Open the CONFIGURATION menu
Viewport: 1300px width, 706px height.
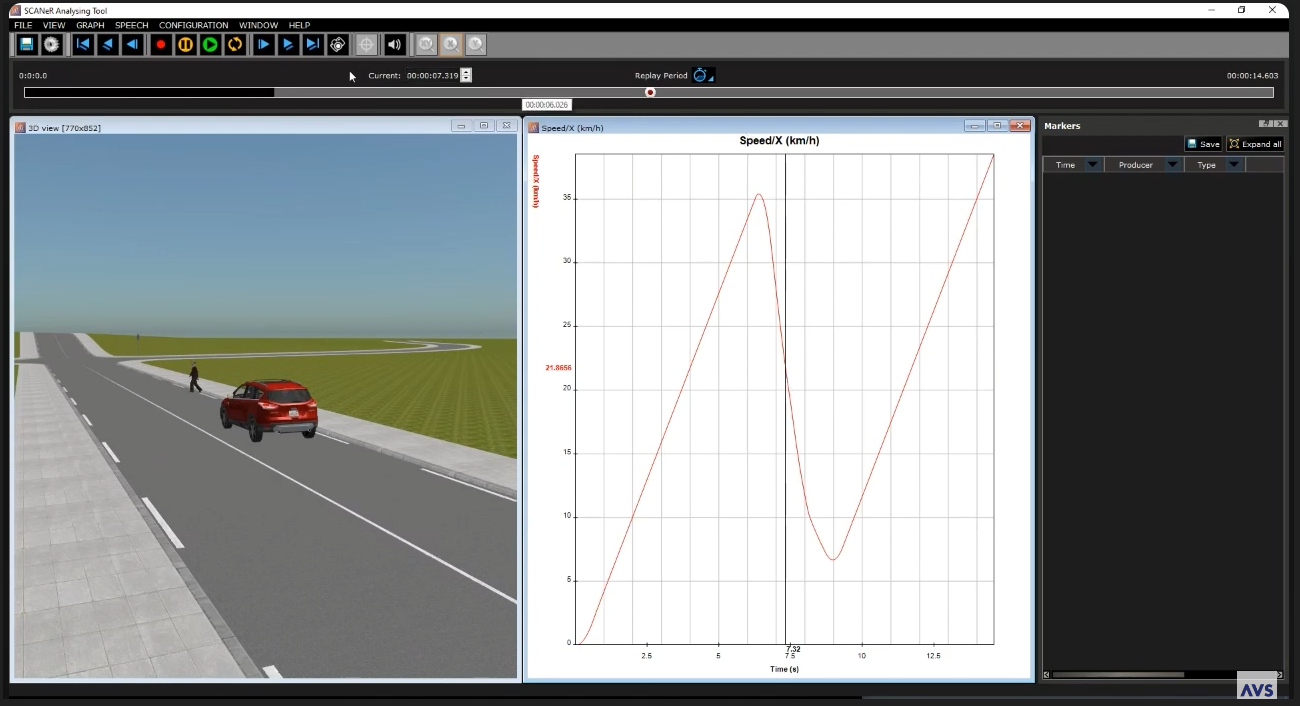click(x=193, y=25)
